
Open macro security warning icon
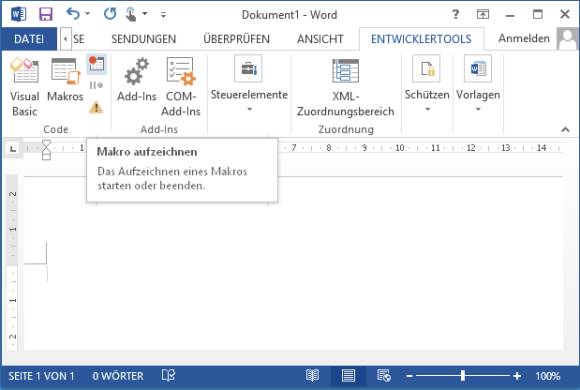(x=96, y=108)
